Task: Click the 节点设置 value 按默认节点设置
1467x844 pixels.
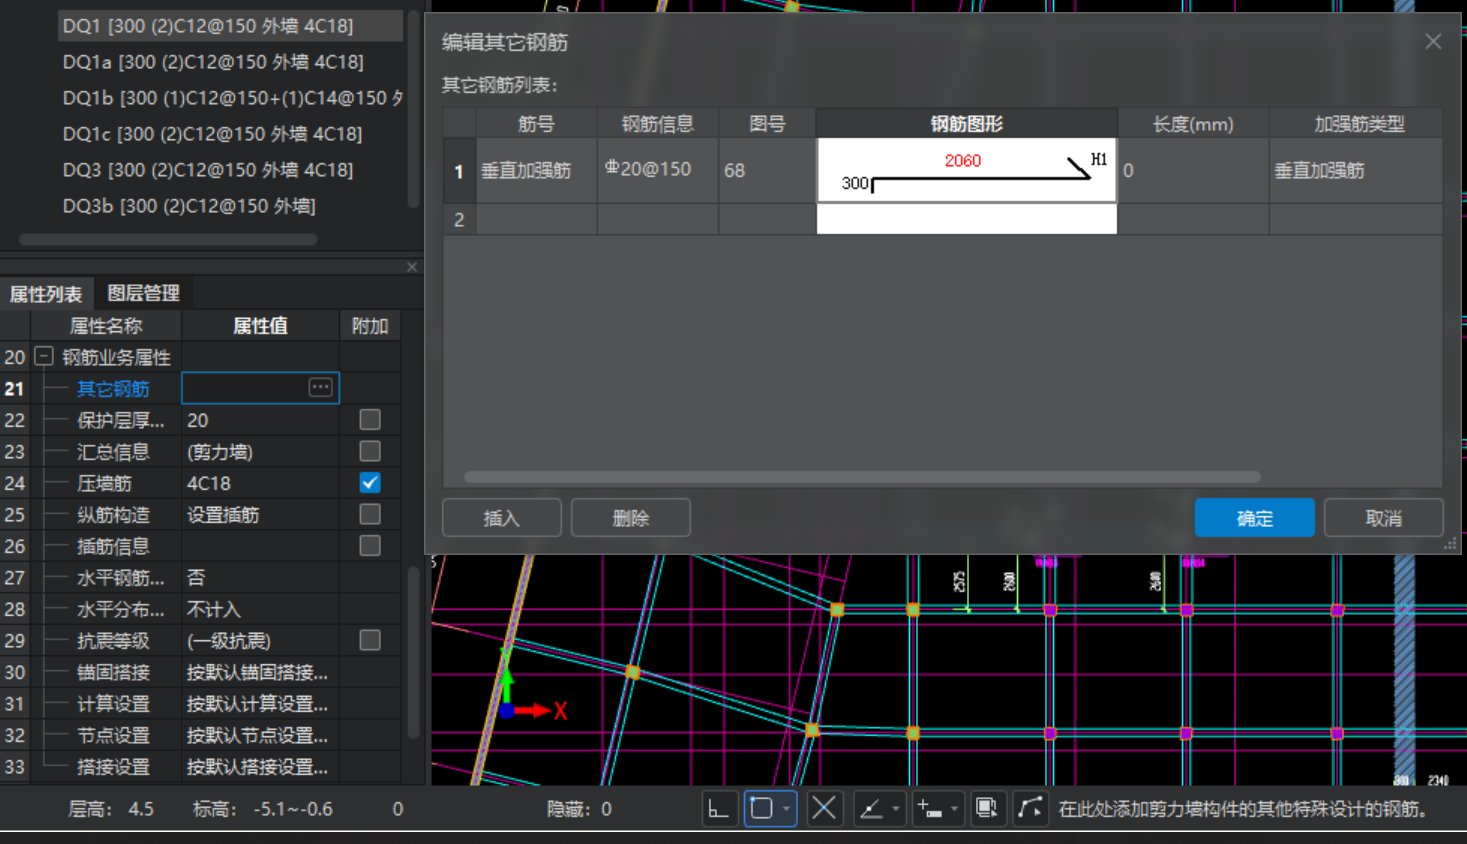Action: (260, 735)
